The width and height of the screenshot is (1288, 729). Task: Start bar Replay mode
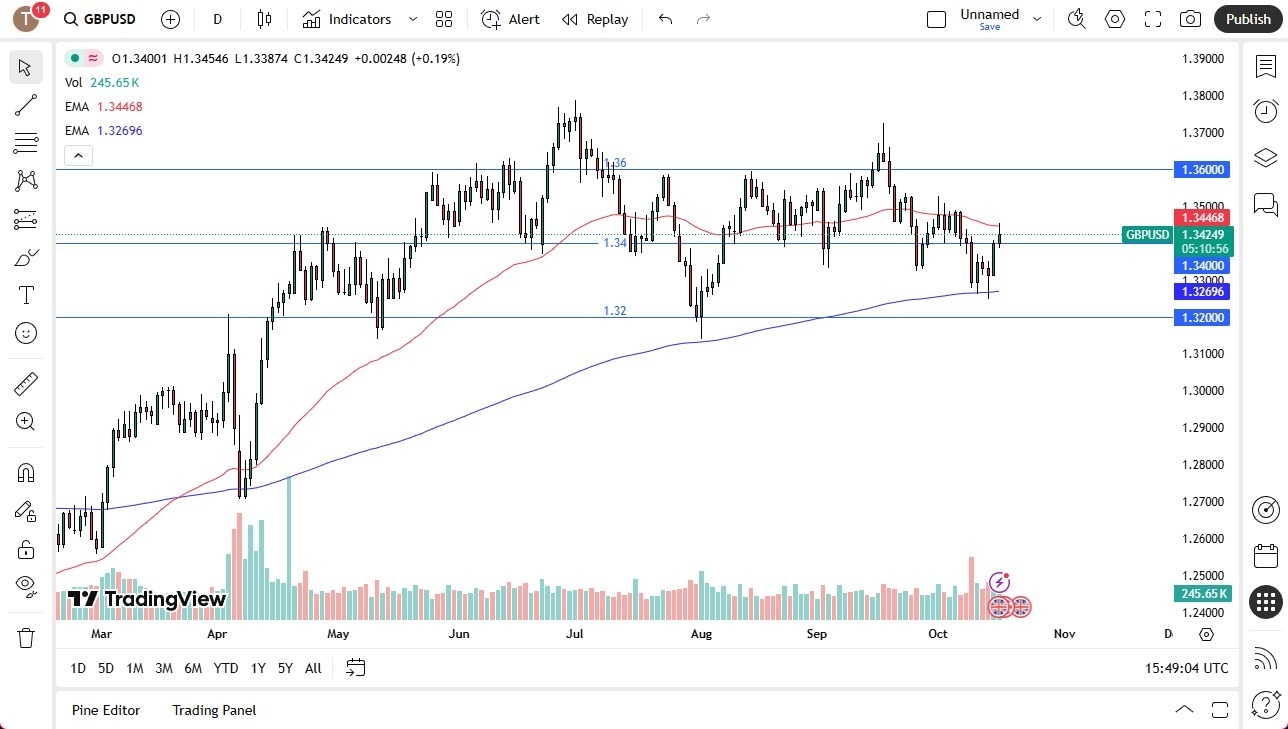594,19
